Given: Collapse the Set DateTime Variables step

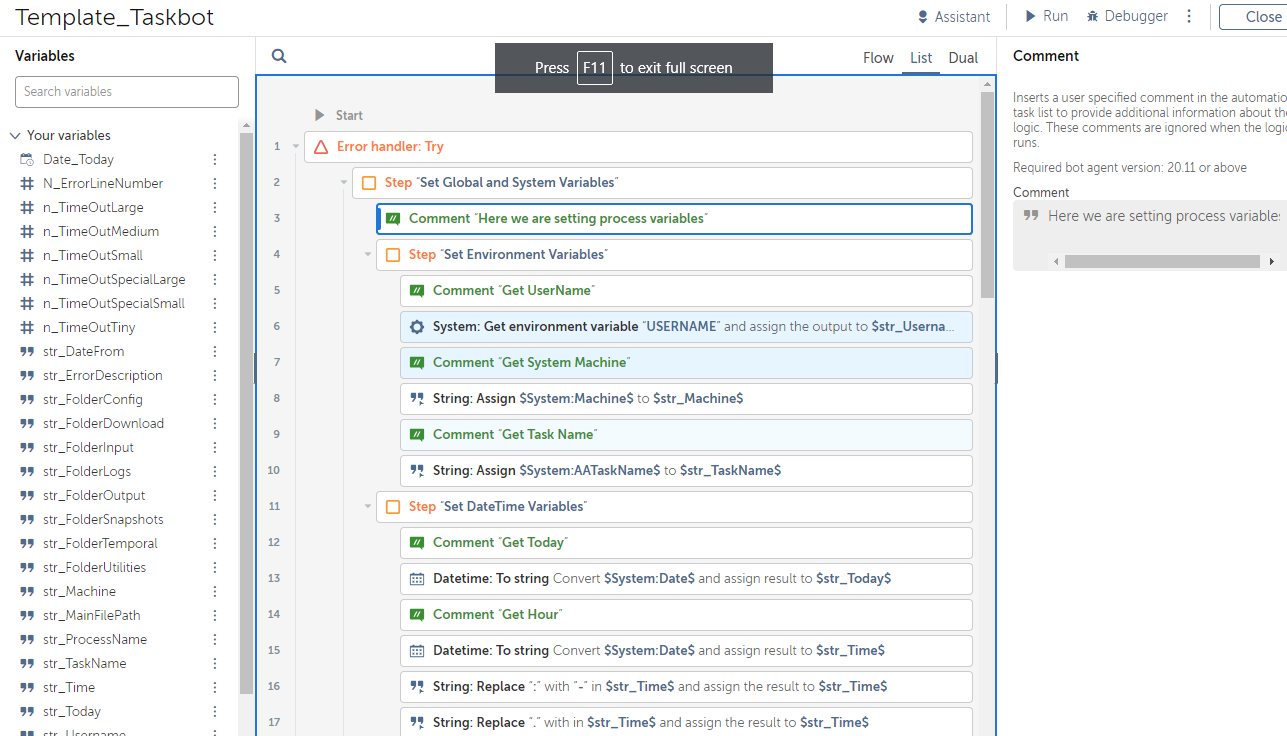Looking at the screenshot, I should [368, 507].
